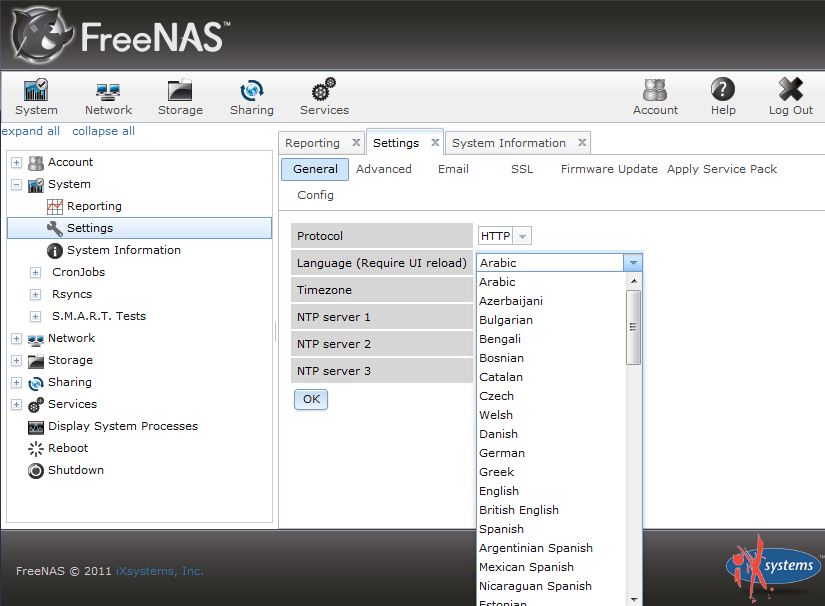Click the Network toolbar icon
The height and width of the screenshot is (606, 825).
[108, 91]
